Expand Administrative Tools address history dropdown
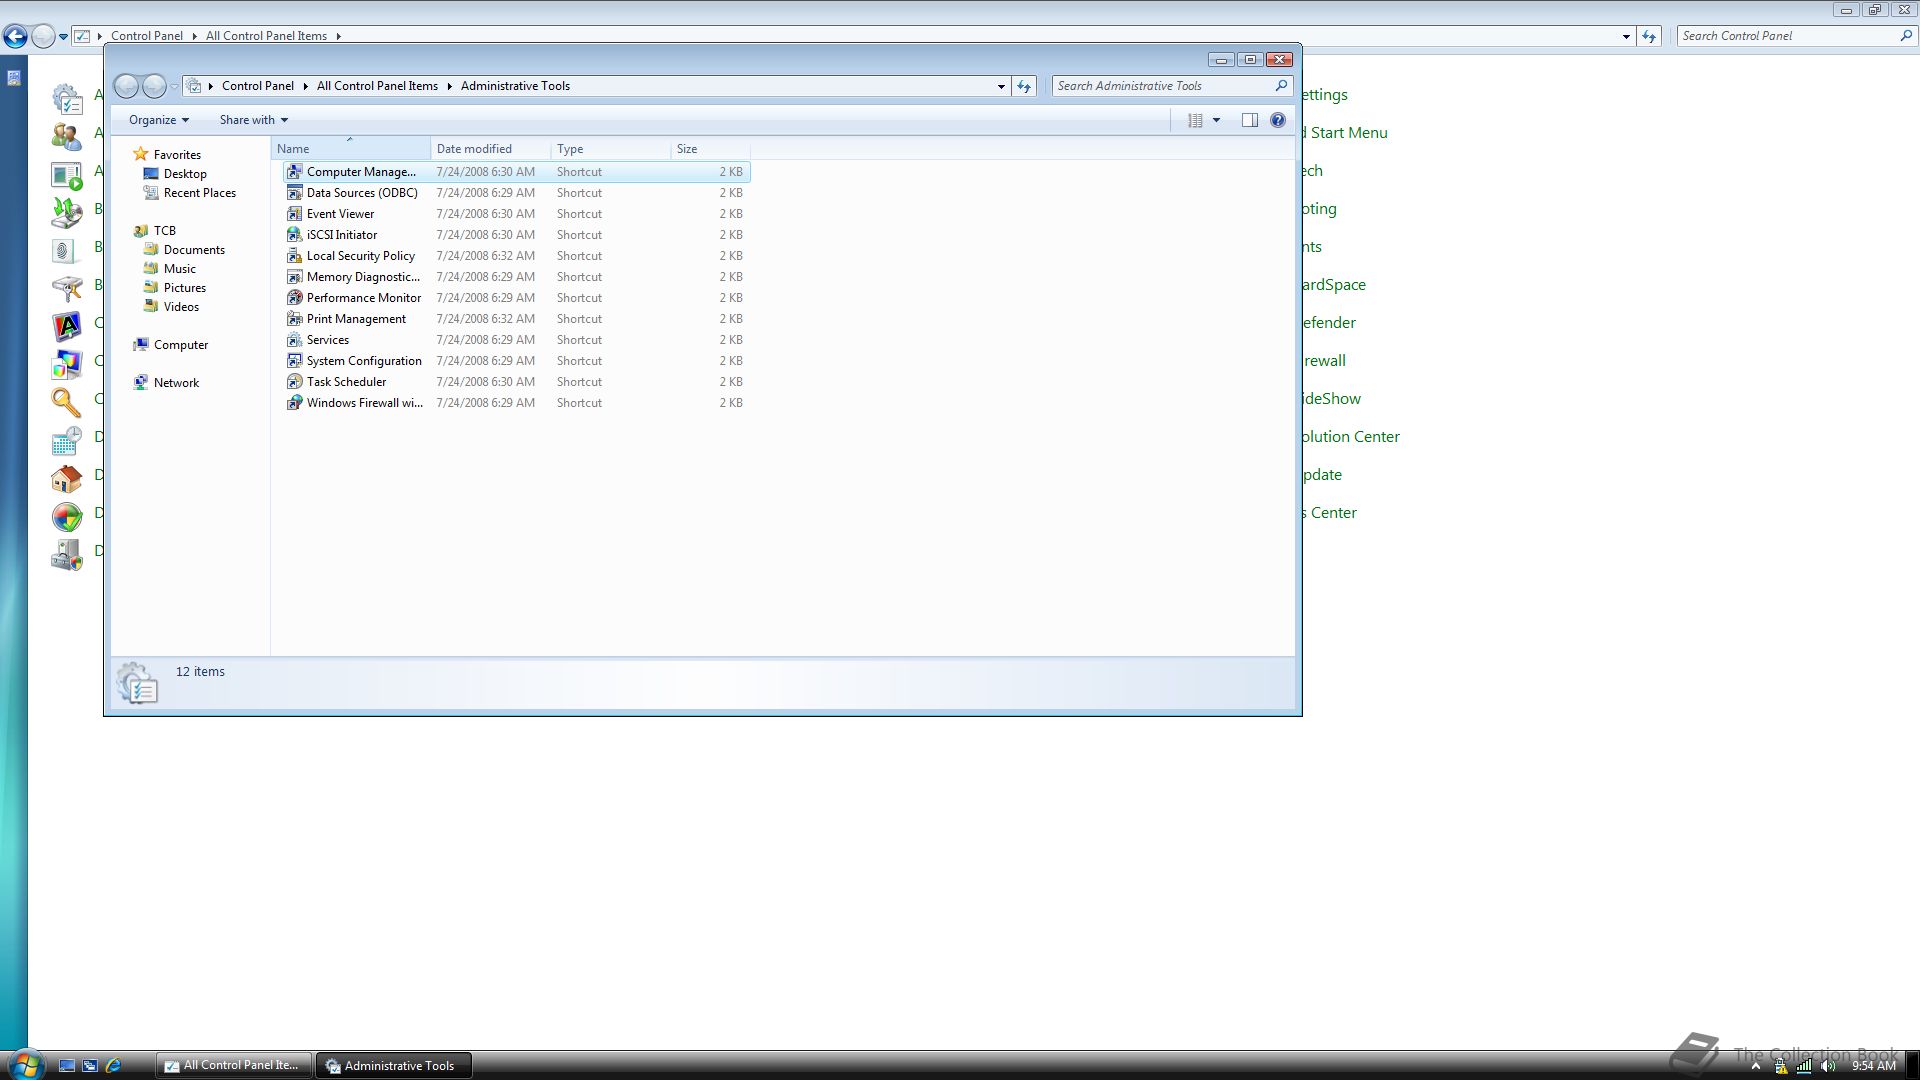This screenshot has width=1920, height=1080. [x=1001, y=86]
